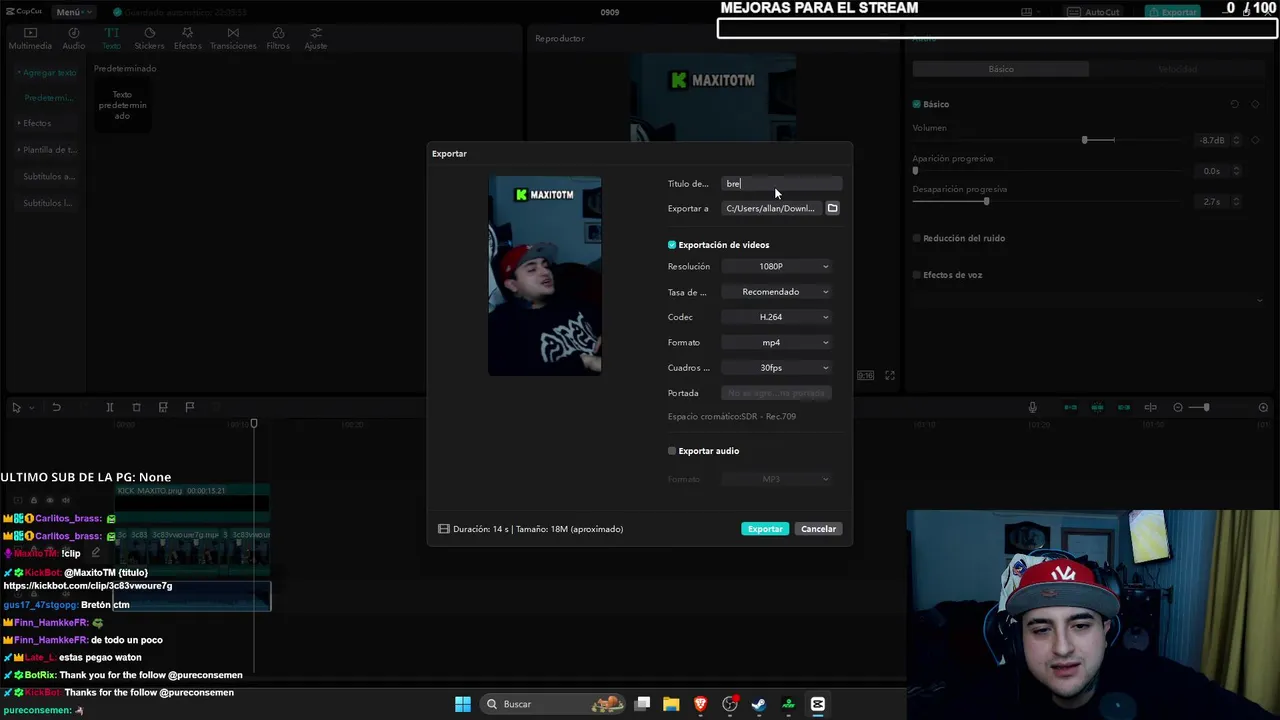Image resolution: width=1280 pixels, height=720 pixels.
Task: Open the selection tool dropdown arrow in timeline
Action: [x=31, y=408]
